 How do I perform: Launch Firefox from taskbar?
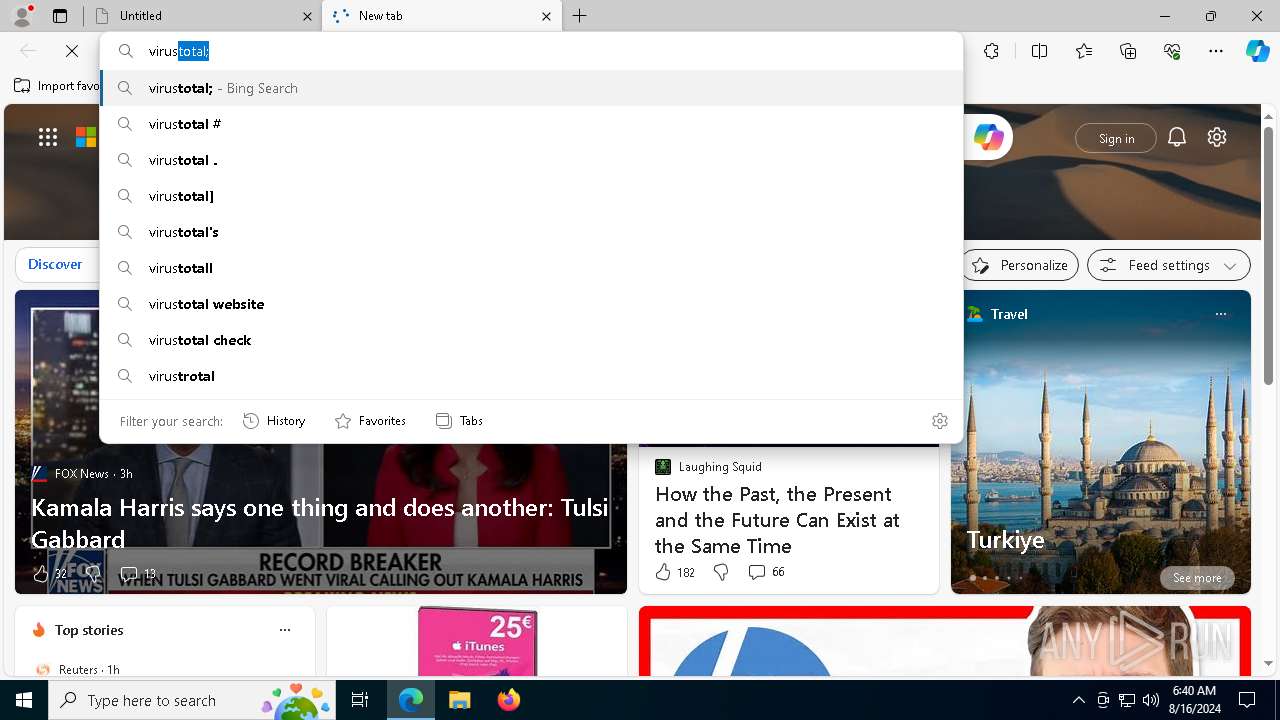click(x=508, y=700)
